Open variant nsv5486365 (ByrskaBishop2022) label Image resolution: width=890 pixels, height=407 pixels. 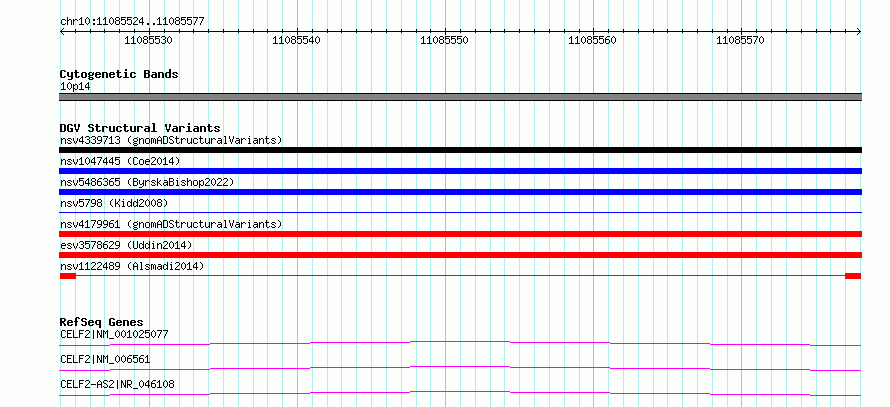[x=147, y=182]
